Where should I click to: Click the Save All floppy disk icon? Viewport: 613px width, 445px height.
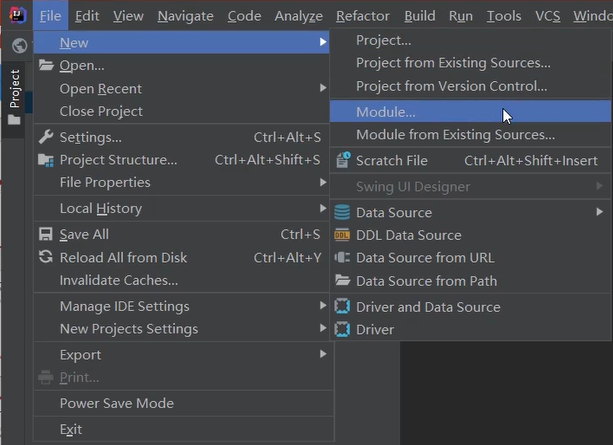tap(46, 234)
